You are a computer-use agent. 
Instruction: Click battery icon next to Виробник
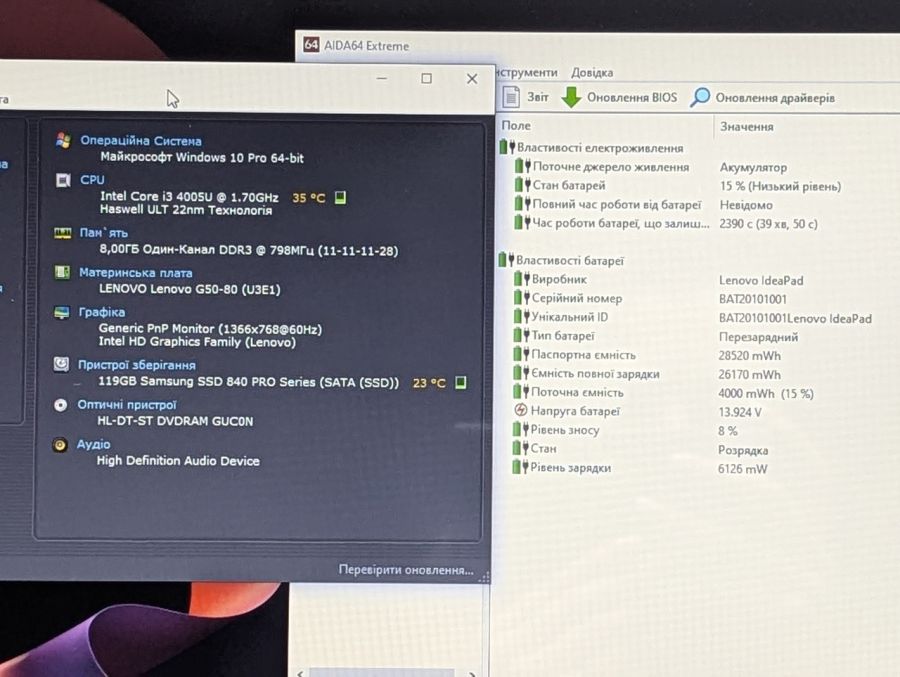click(x=521, y=279)
